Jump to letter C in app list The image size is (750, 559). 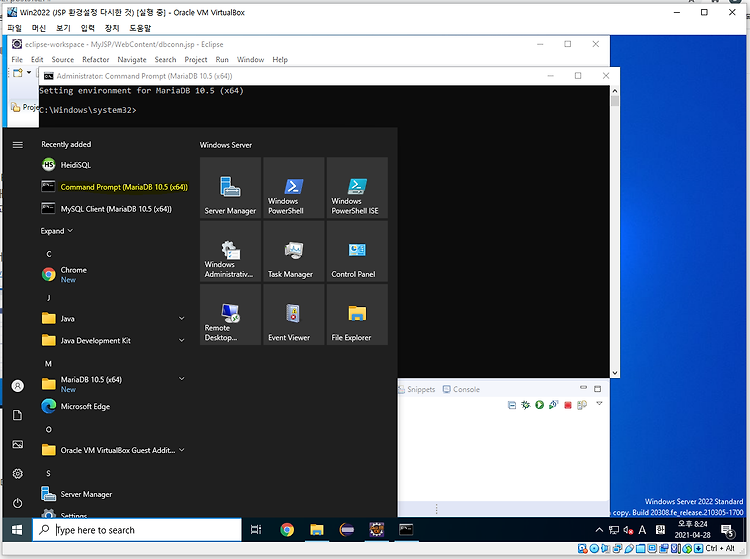coord(49,254)
